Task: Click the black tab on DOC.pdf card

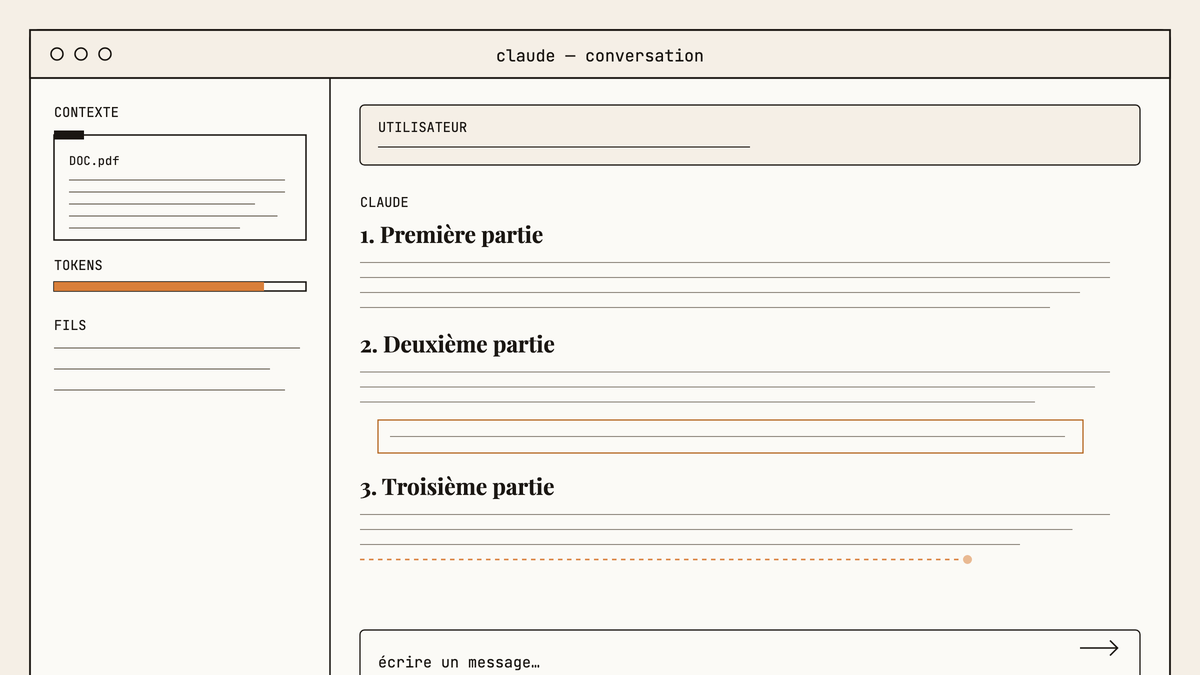Action: 69,135
